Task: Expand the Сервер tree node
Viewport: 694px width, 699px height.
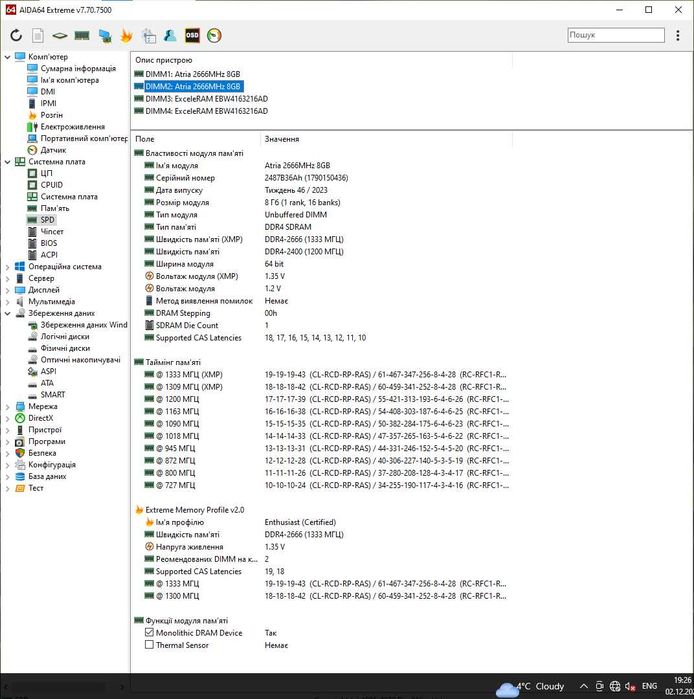Action: (x=7, y=279)
